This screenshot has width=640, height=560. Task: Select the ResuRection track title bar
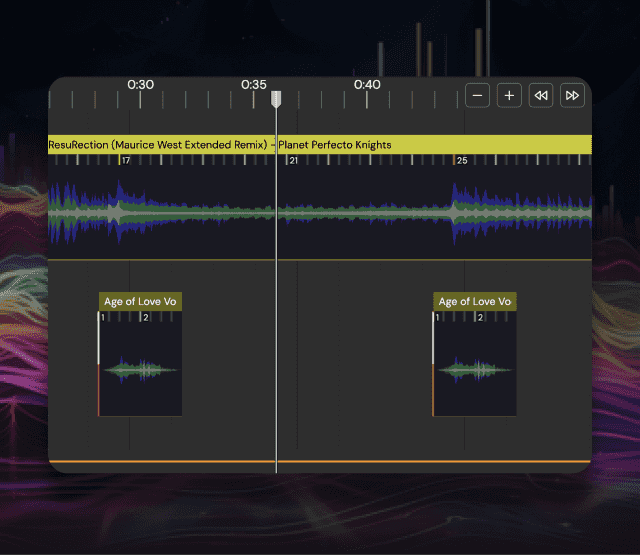(220, 145)
